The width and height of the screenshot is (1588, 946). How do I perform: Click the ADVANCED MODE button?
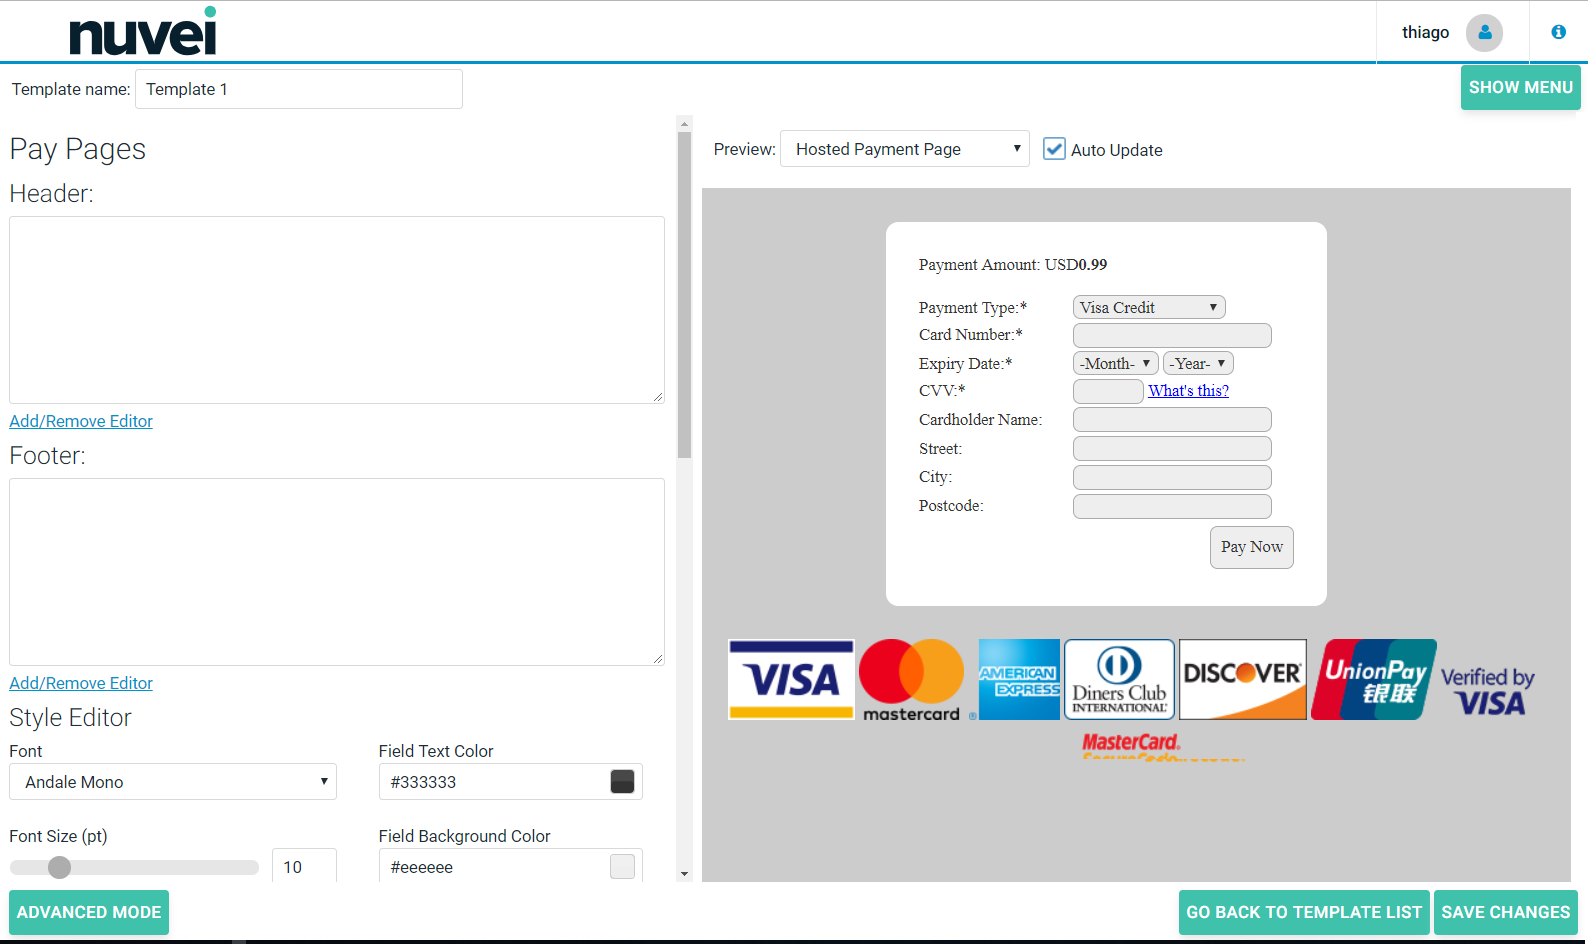pos(89,912)
